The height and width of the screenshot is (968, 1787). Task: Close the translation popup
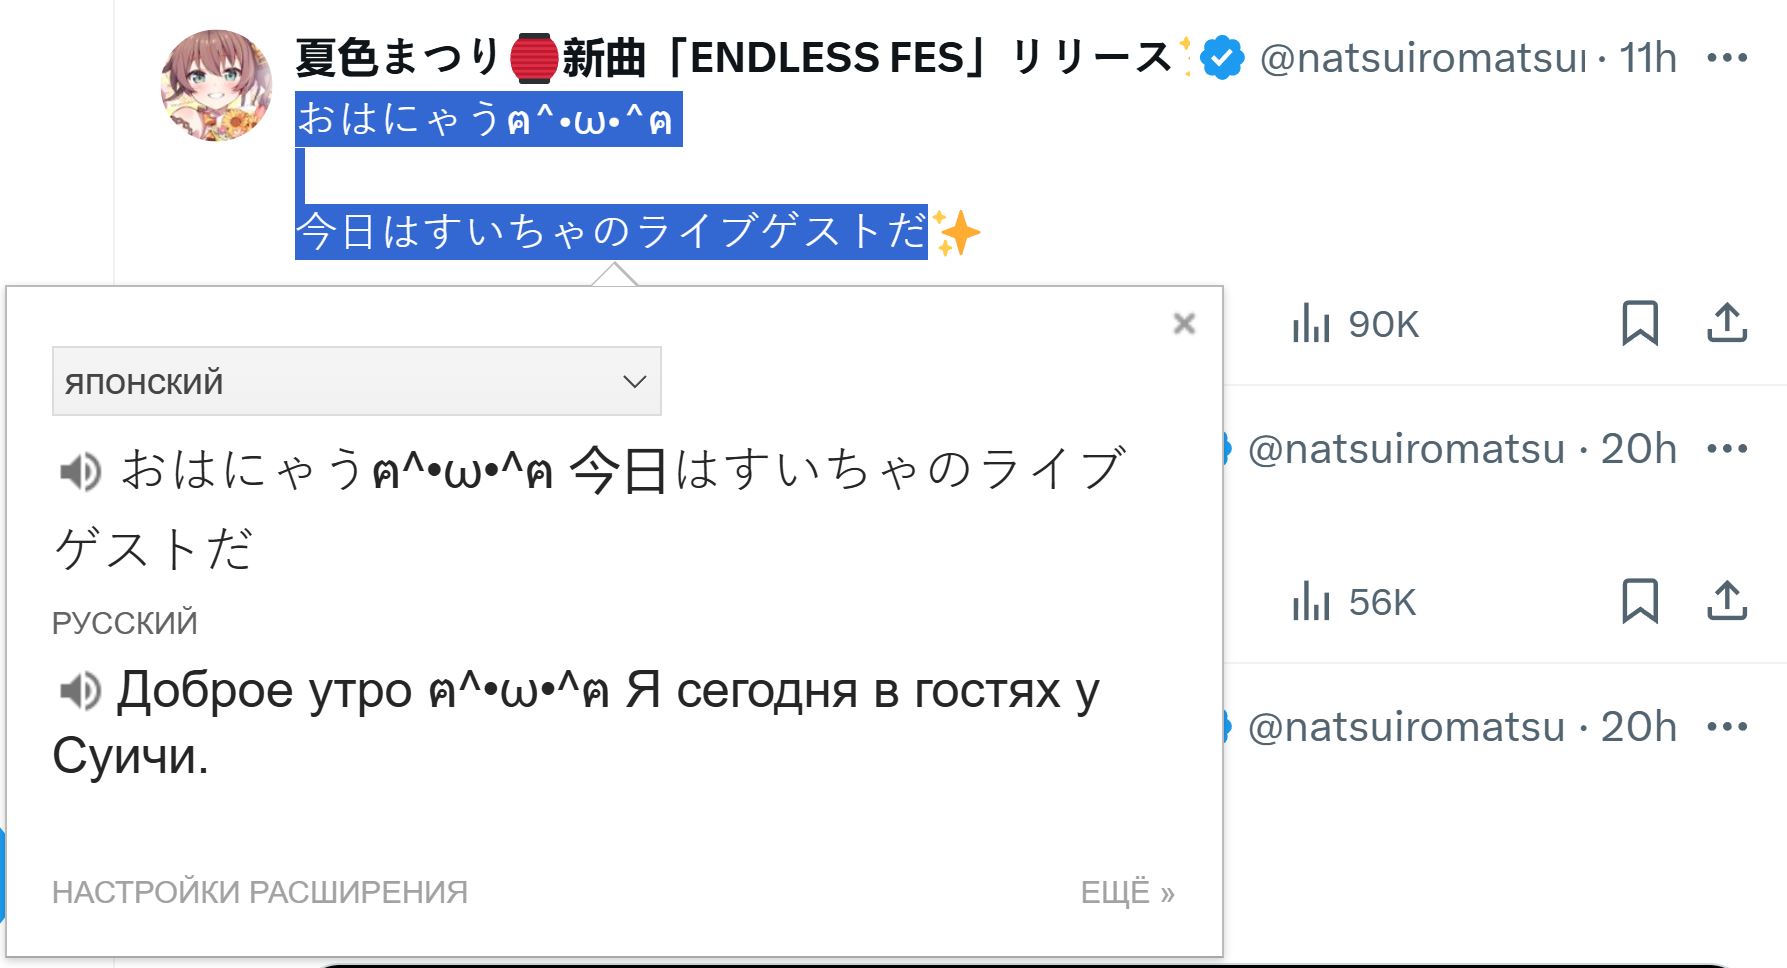point(1184,323)
